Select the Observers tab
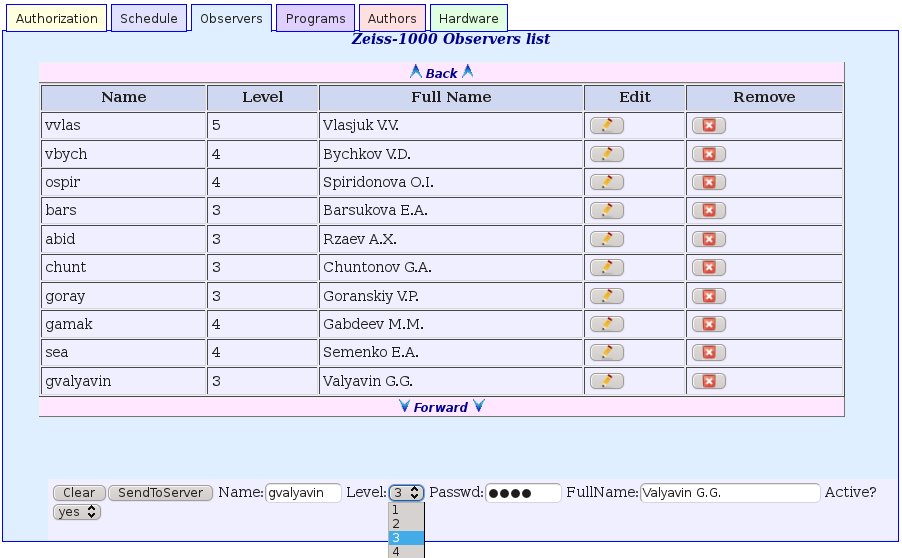902x558 pixels. [x=231, y=18]
